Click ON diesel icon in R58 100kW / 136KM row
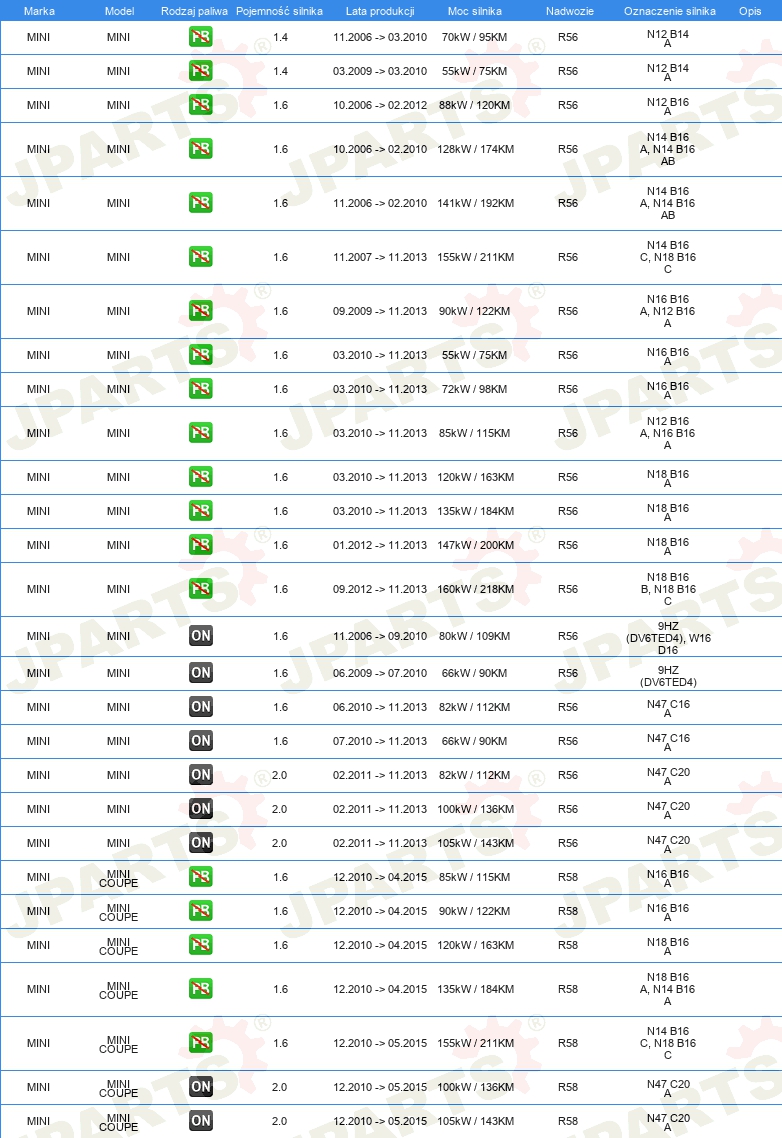This screenshot has height=1138, width=782. [200, 1087]
